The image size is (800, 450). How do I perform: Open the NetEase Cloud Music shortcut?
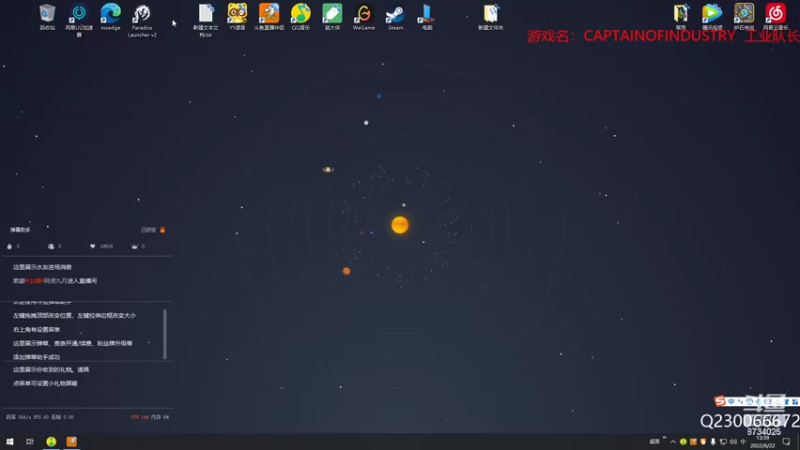[776, 16]
